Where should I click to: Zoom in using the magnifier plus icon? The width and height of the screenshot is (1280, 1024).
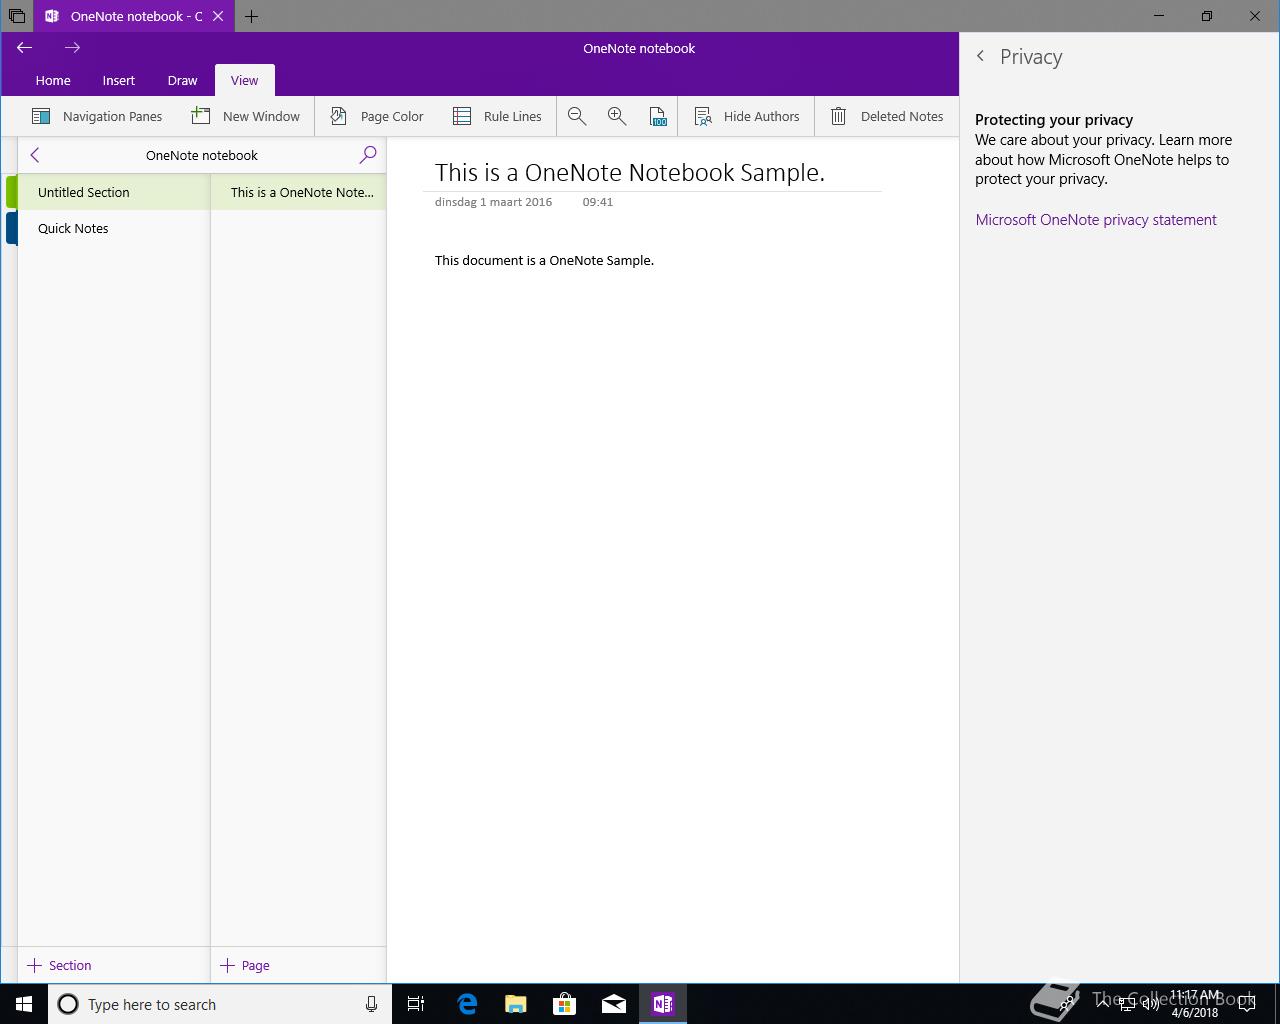617,116
